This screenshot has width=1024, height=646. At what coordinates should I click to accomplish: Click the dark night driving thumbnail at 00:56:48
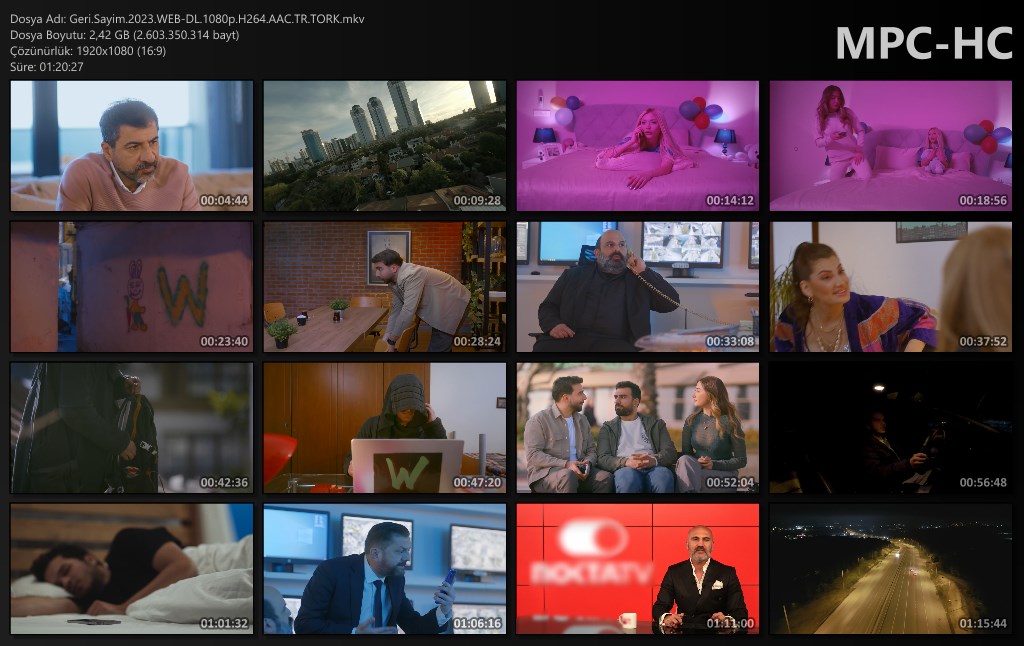pyautogui.click(x=891, y=428)
